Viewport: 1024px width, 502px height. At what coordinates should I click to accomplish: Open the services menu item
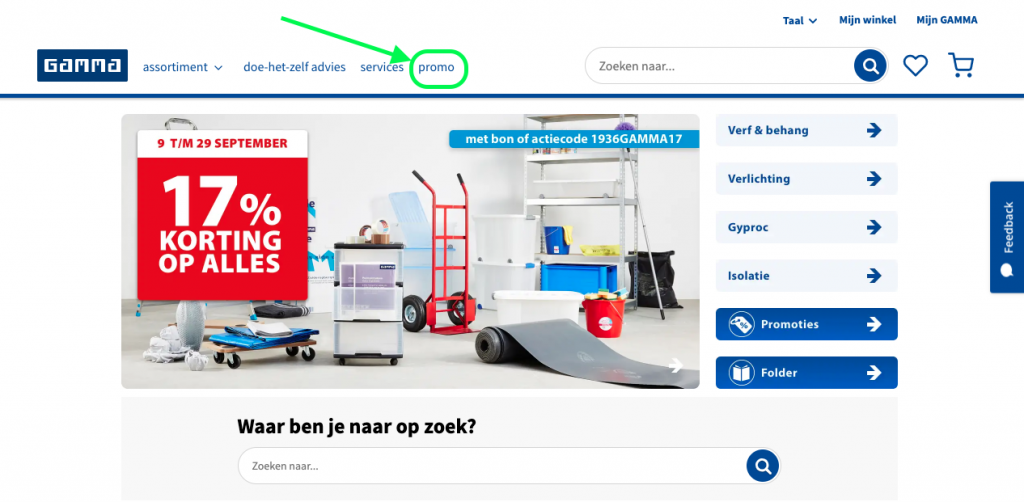382,67
